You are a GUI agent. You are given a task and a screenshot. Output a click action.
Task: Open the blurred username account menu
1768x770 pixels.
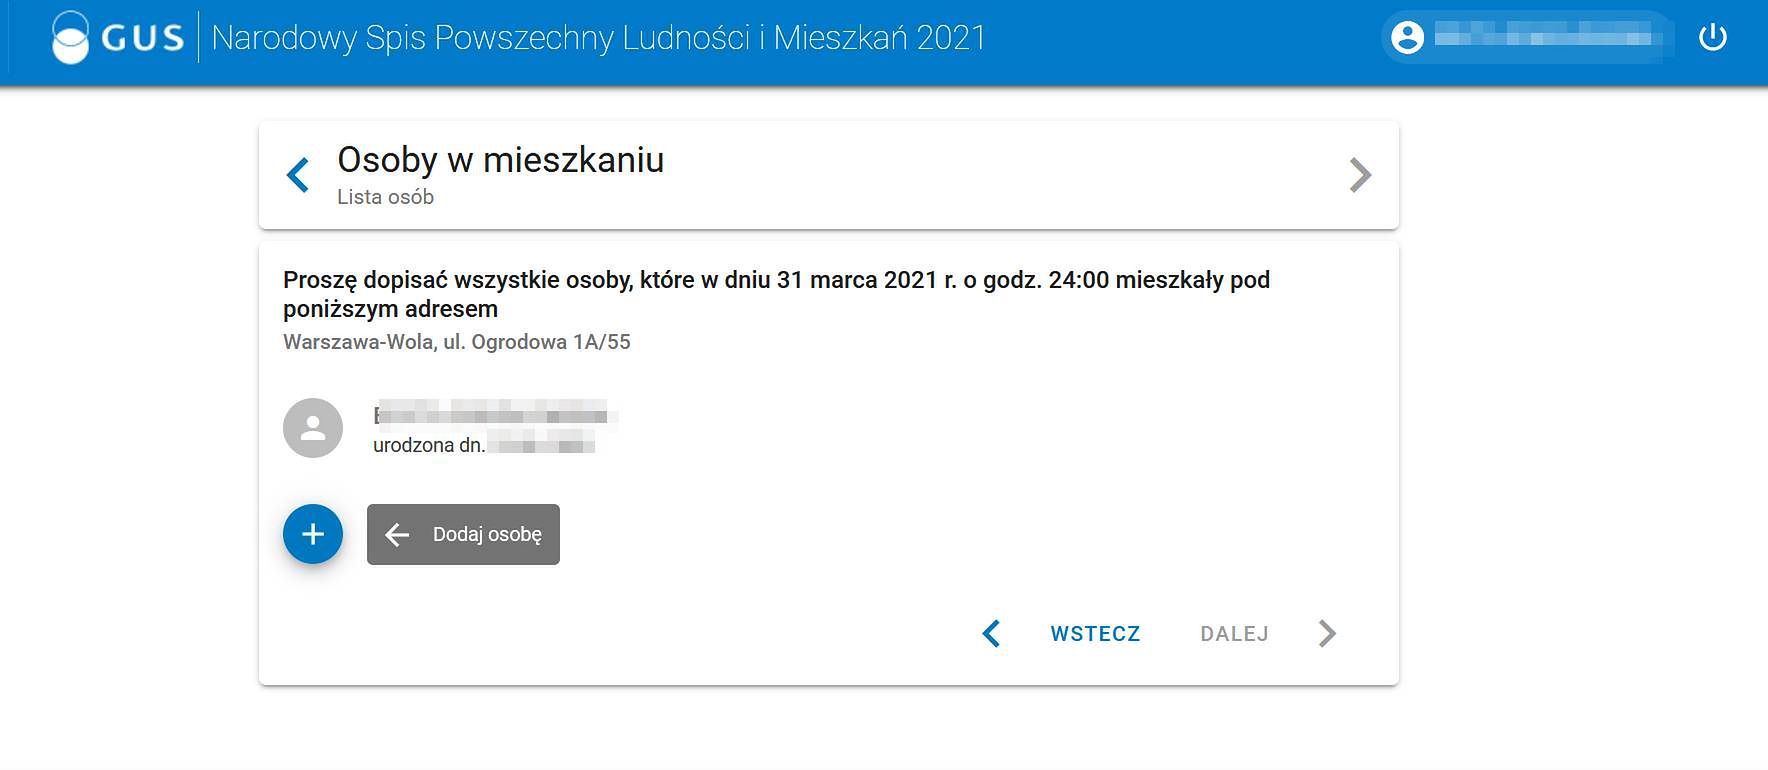1545,38
